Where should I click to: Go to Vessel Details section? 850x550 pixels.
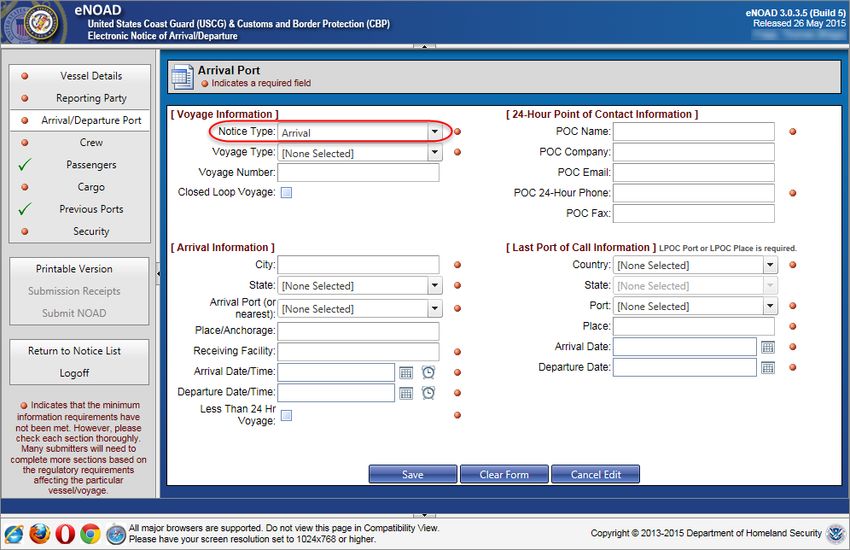(80, 76)
